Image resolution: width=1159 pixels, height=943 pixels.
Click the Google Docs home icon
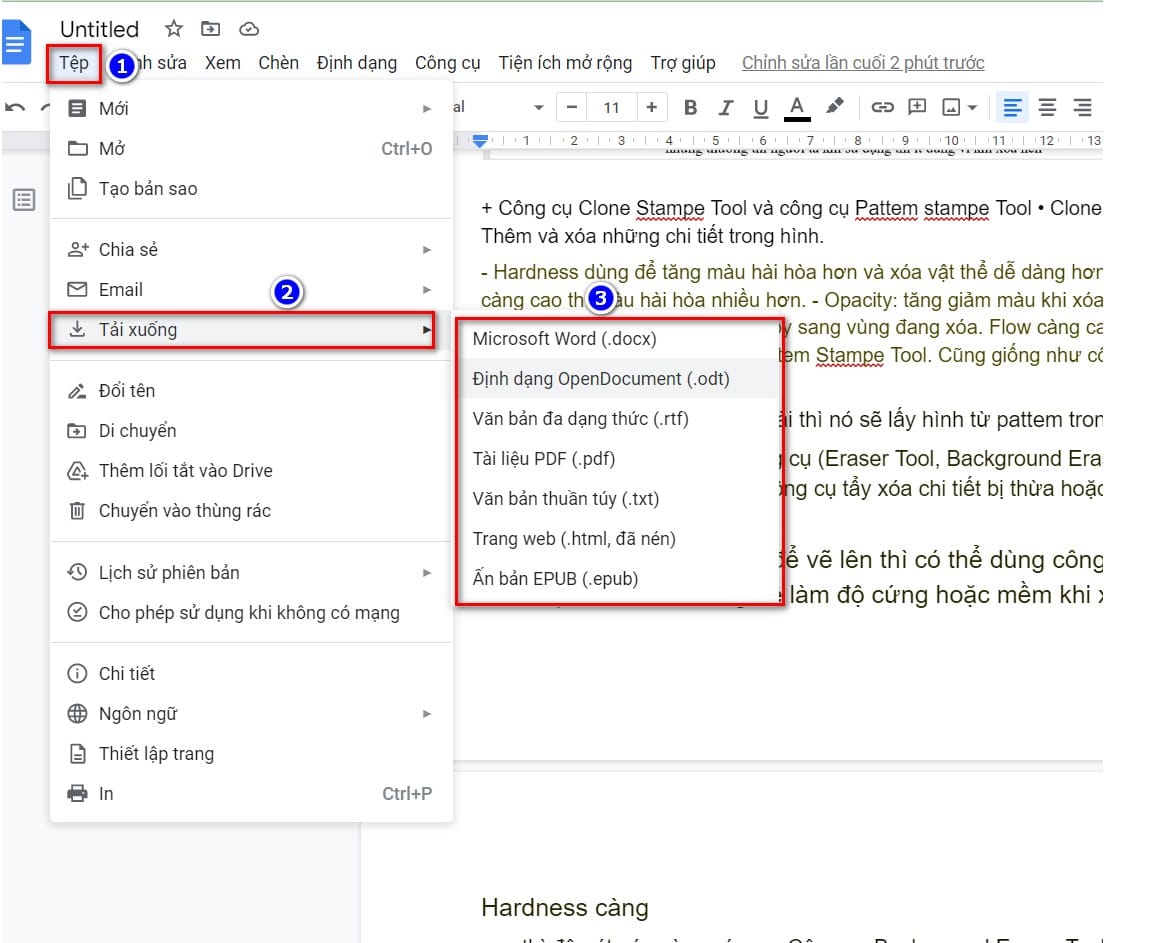click(16, 43)
